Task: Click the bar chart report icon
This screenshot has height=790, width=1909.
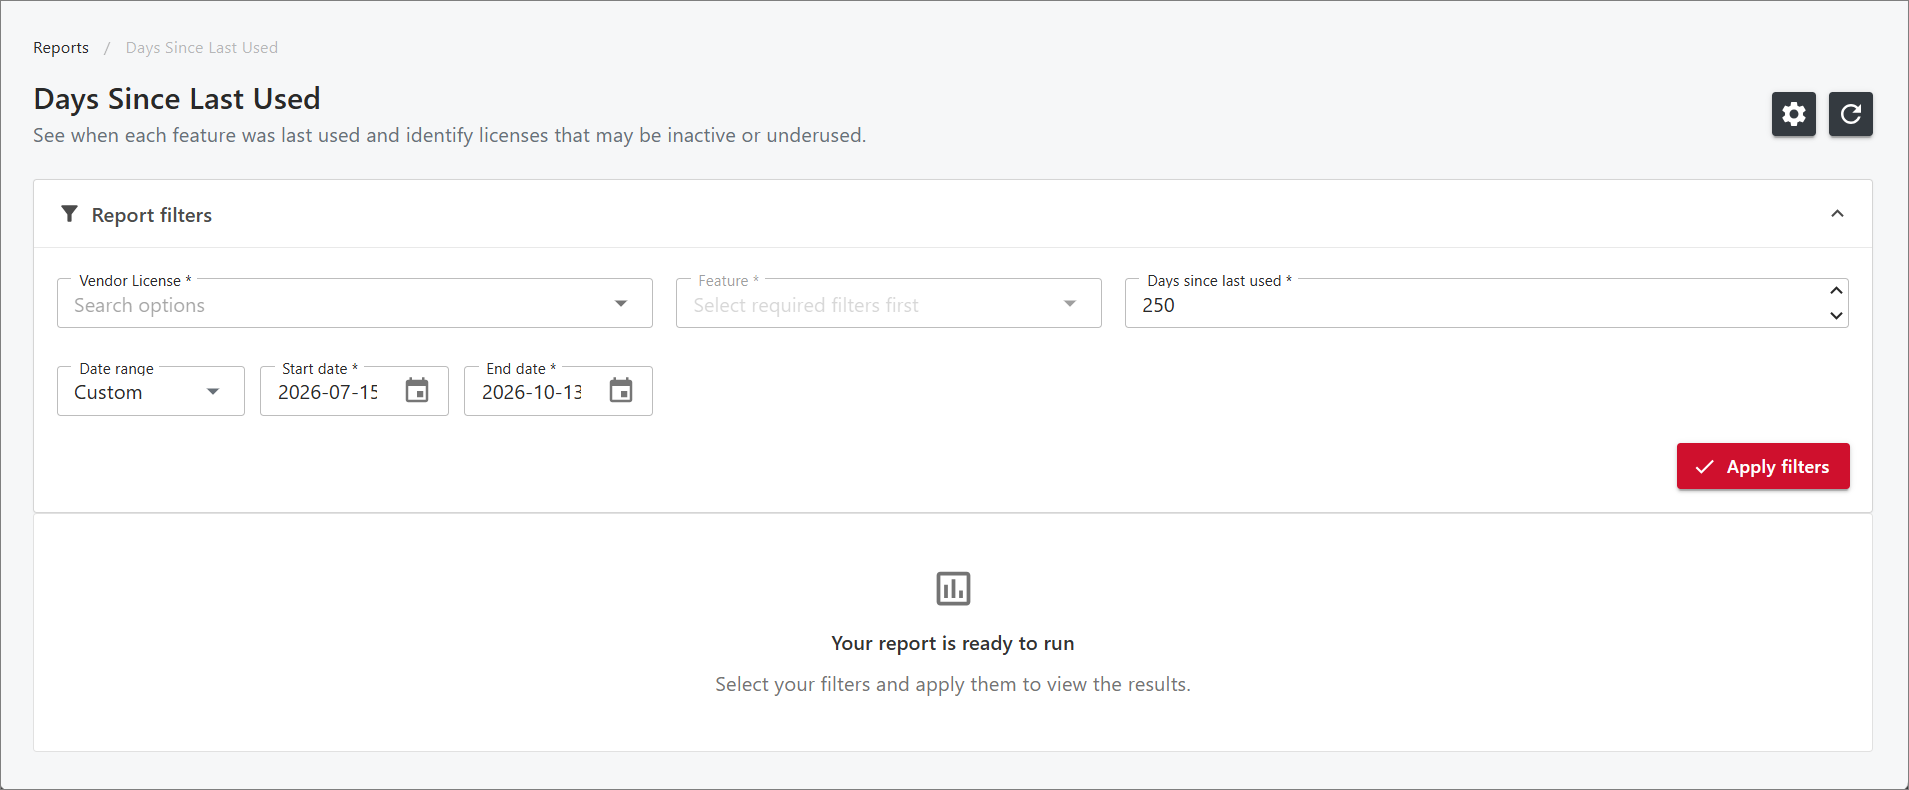Action: [953, 588]
